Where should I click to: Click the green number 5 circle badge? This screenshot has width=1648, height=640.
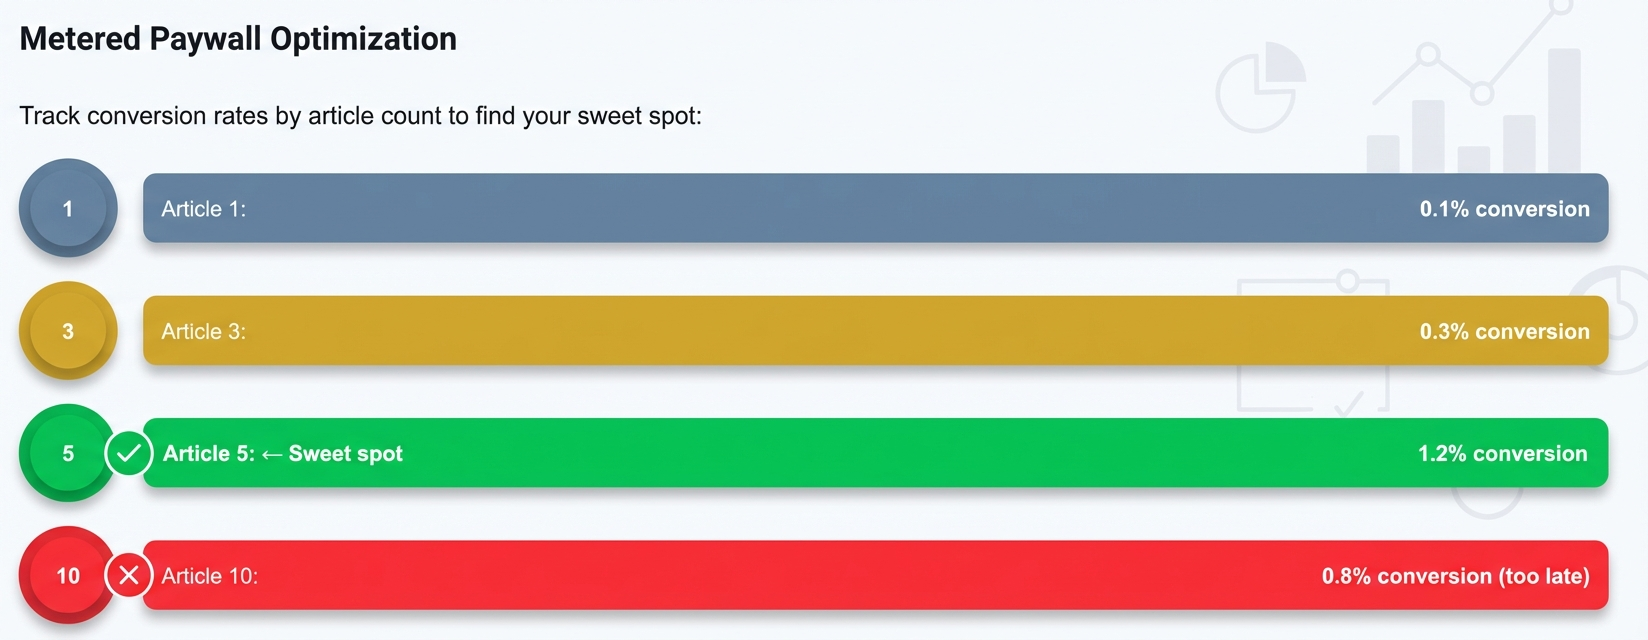tap(66, 453)
